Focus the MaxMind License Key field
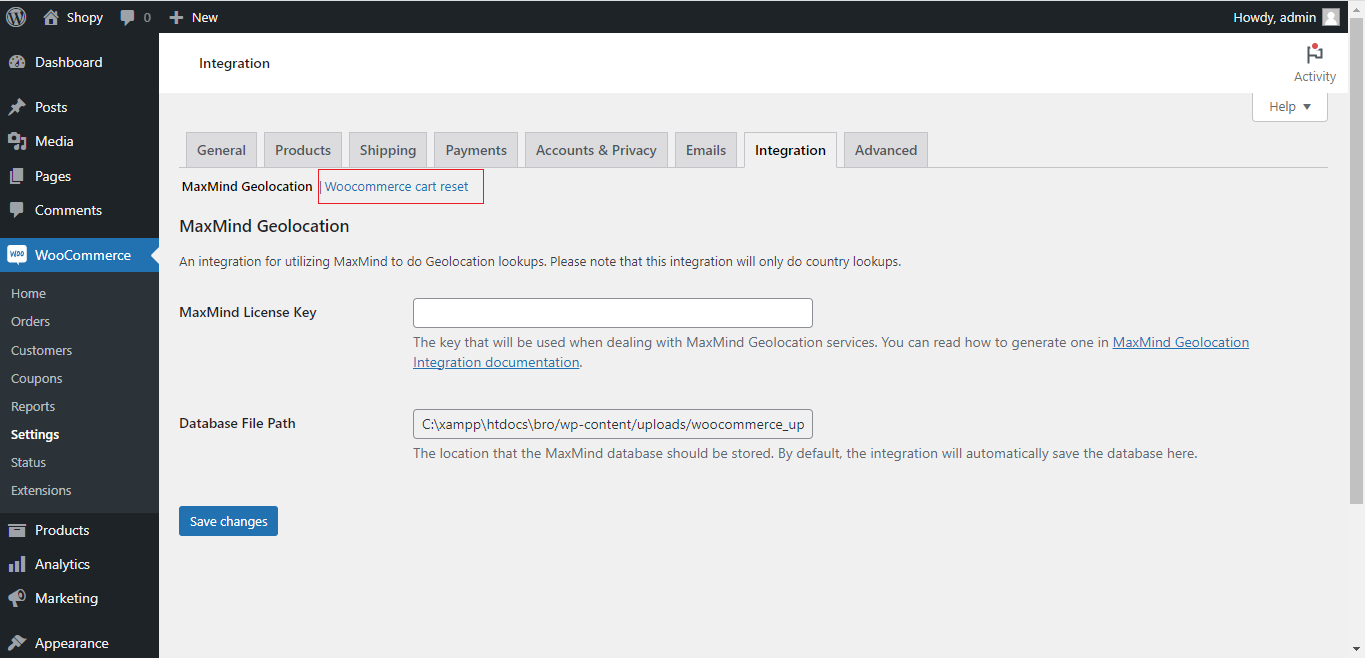This screenshot has height=658, width=1365. click(x=613, y=313)
